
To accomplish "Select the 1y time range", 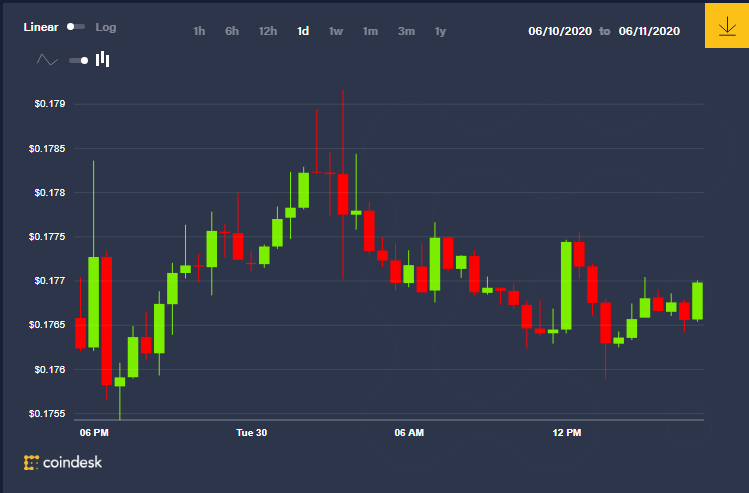I will pos(440,32).
